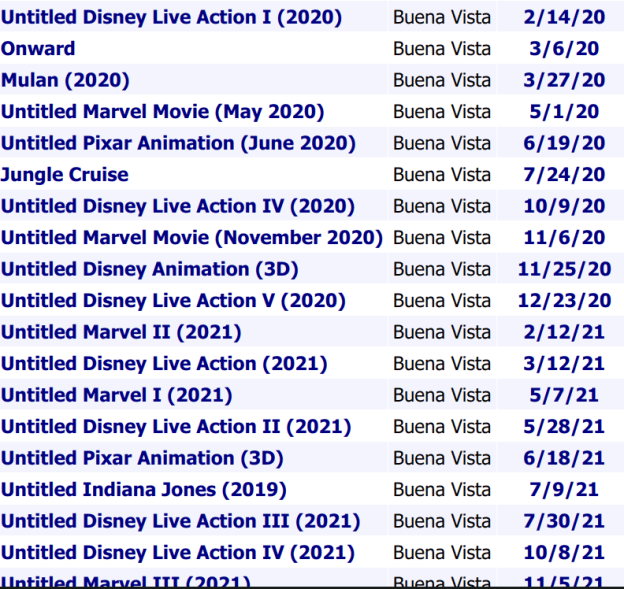Select Untitled Marvel Movie (November 2020)
This screenshot has width=624, height=589.
[192, 238]
